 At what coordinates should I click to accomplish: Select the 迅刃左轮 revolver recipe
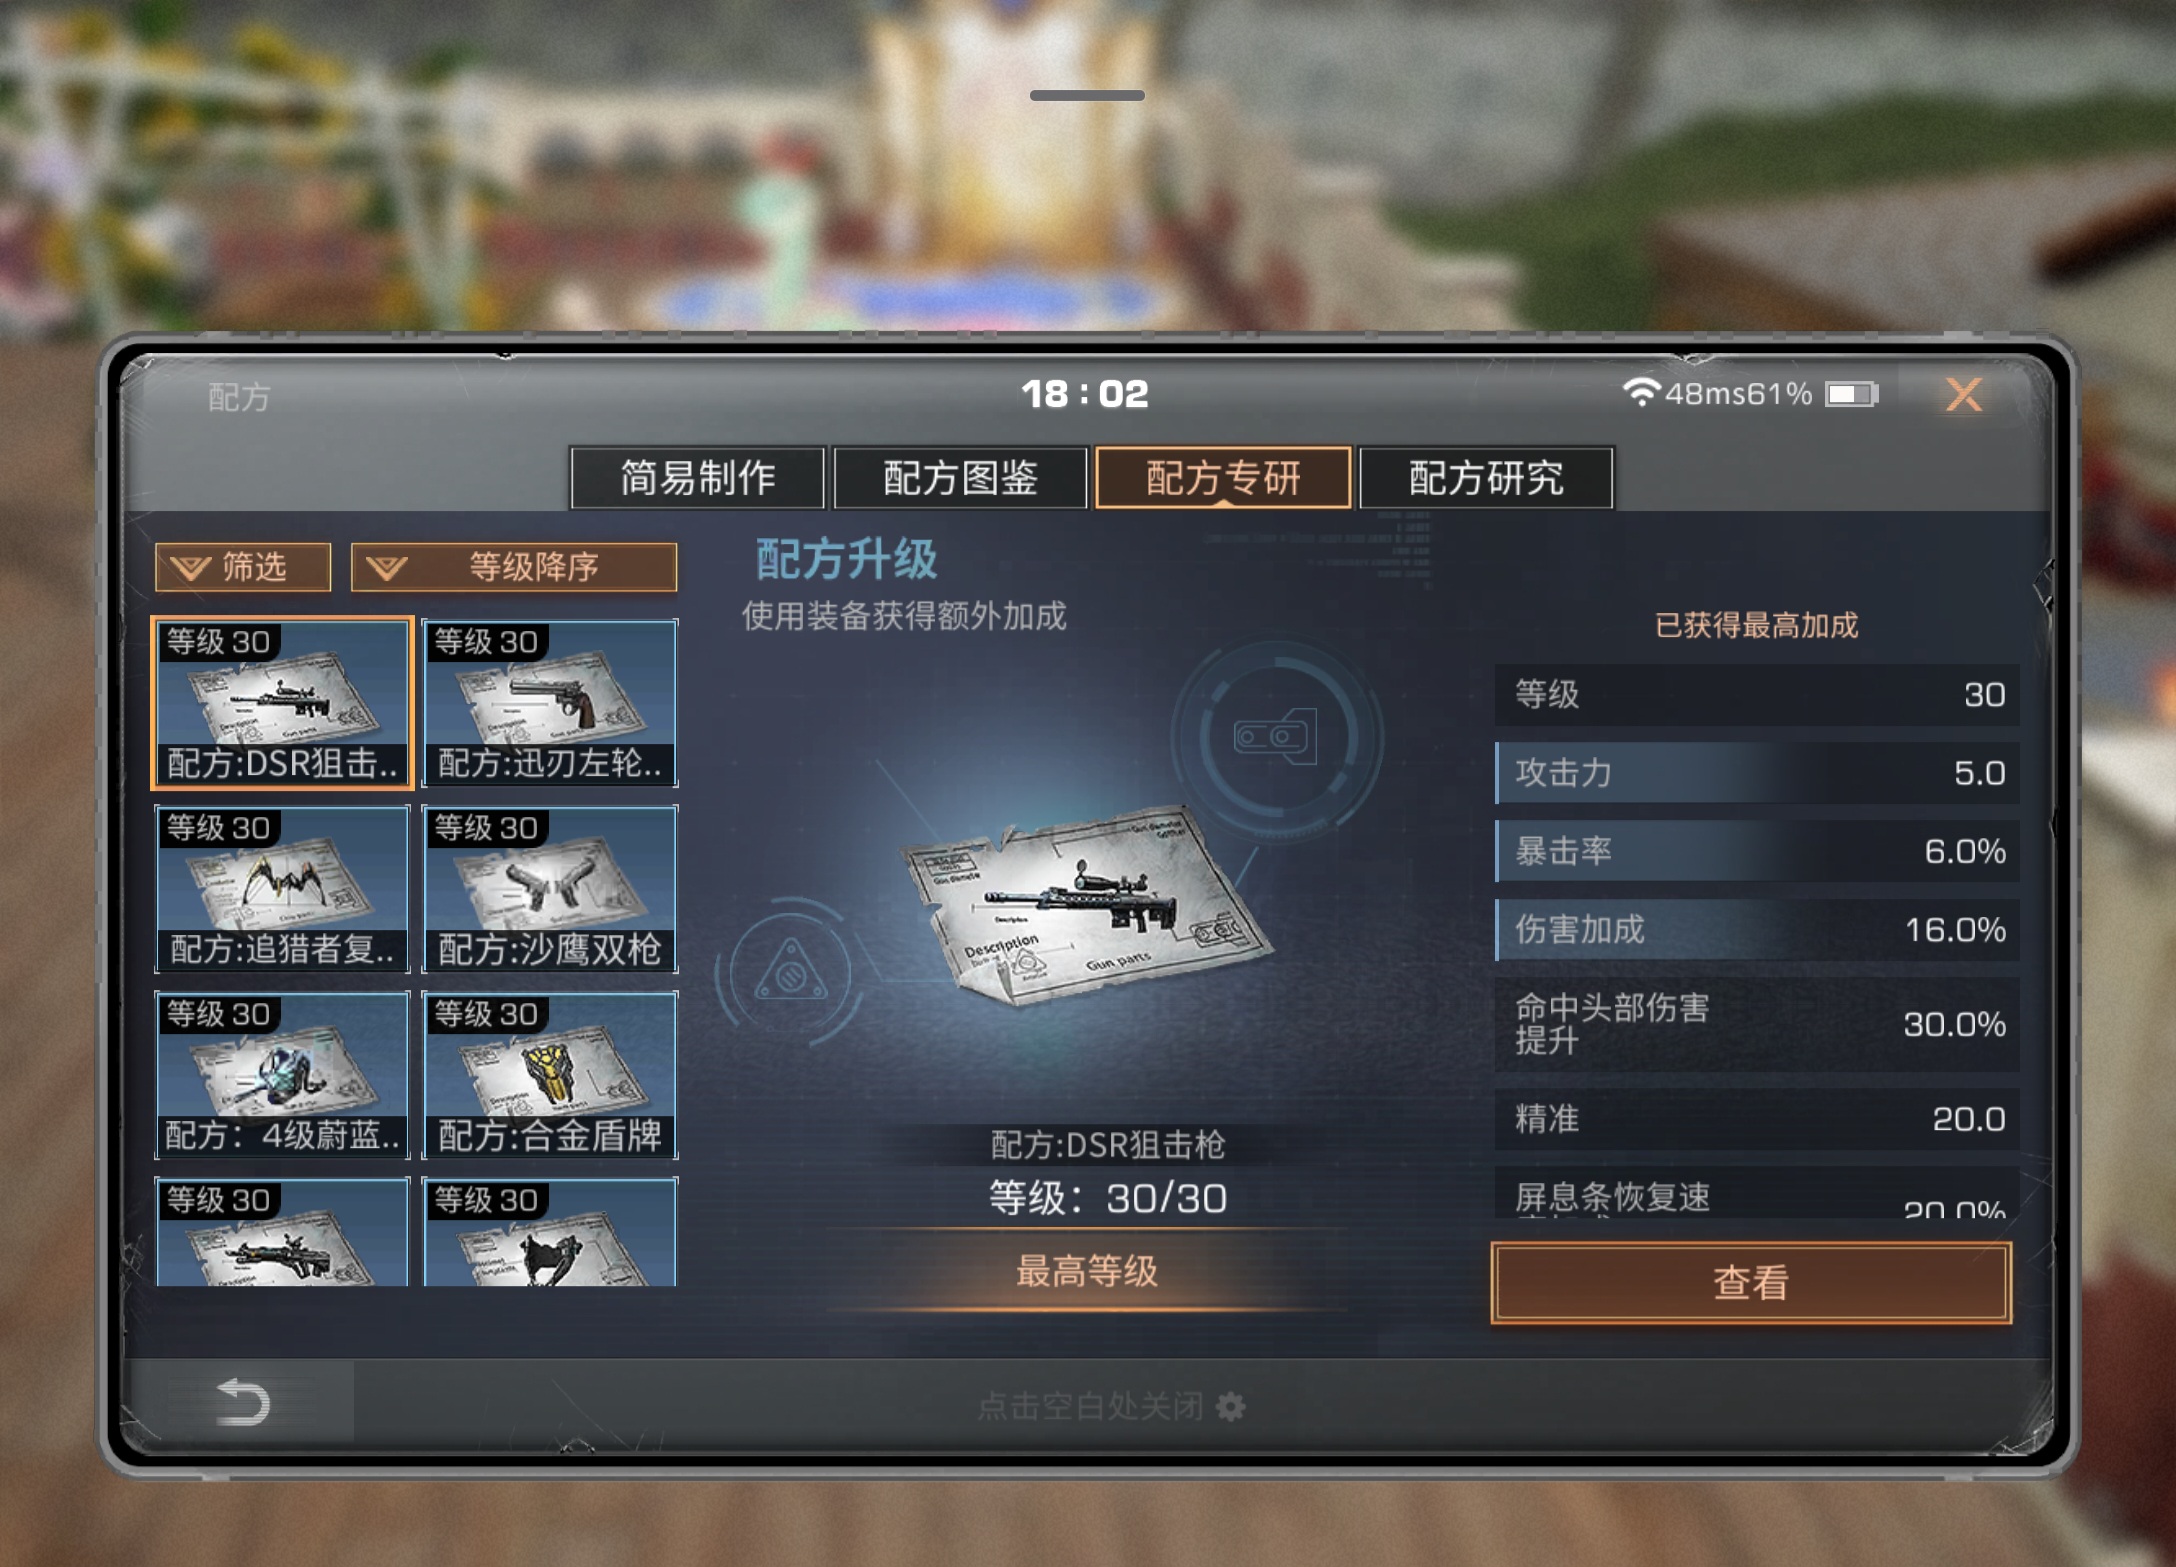pyautogui.click(x=550, y=703)
